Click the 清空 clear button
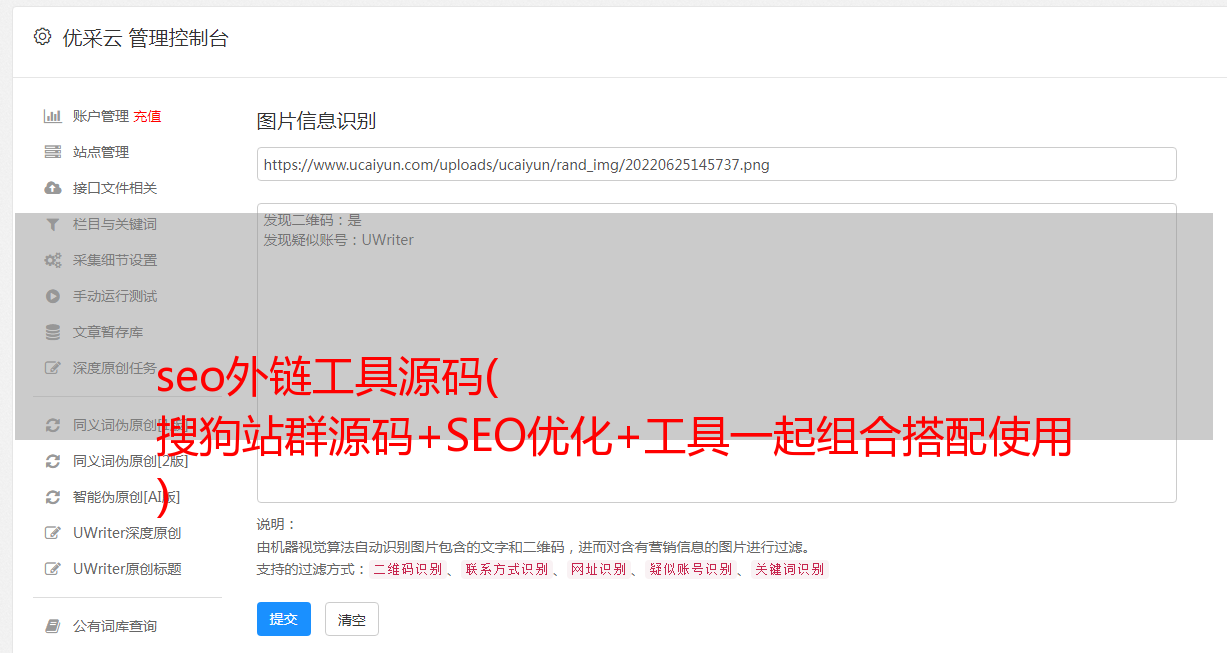This screenshot has width=1227, height=653. tap(352, 619)
